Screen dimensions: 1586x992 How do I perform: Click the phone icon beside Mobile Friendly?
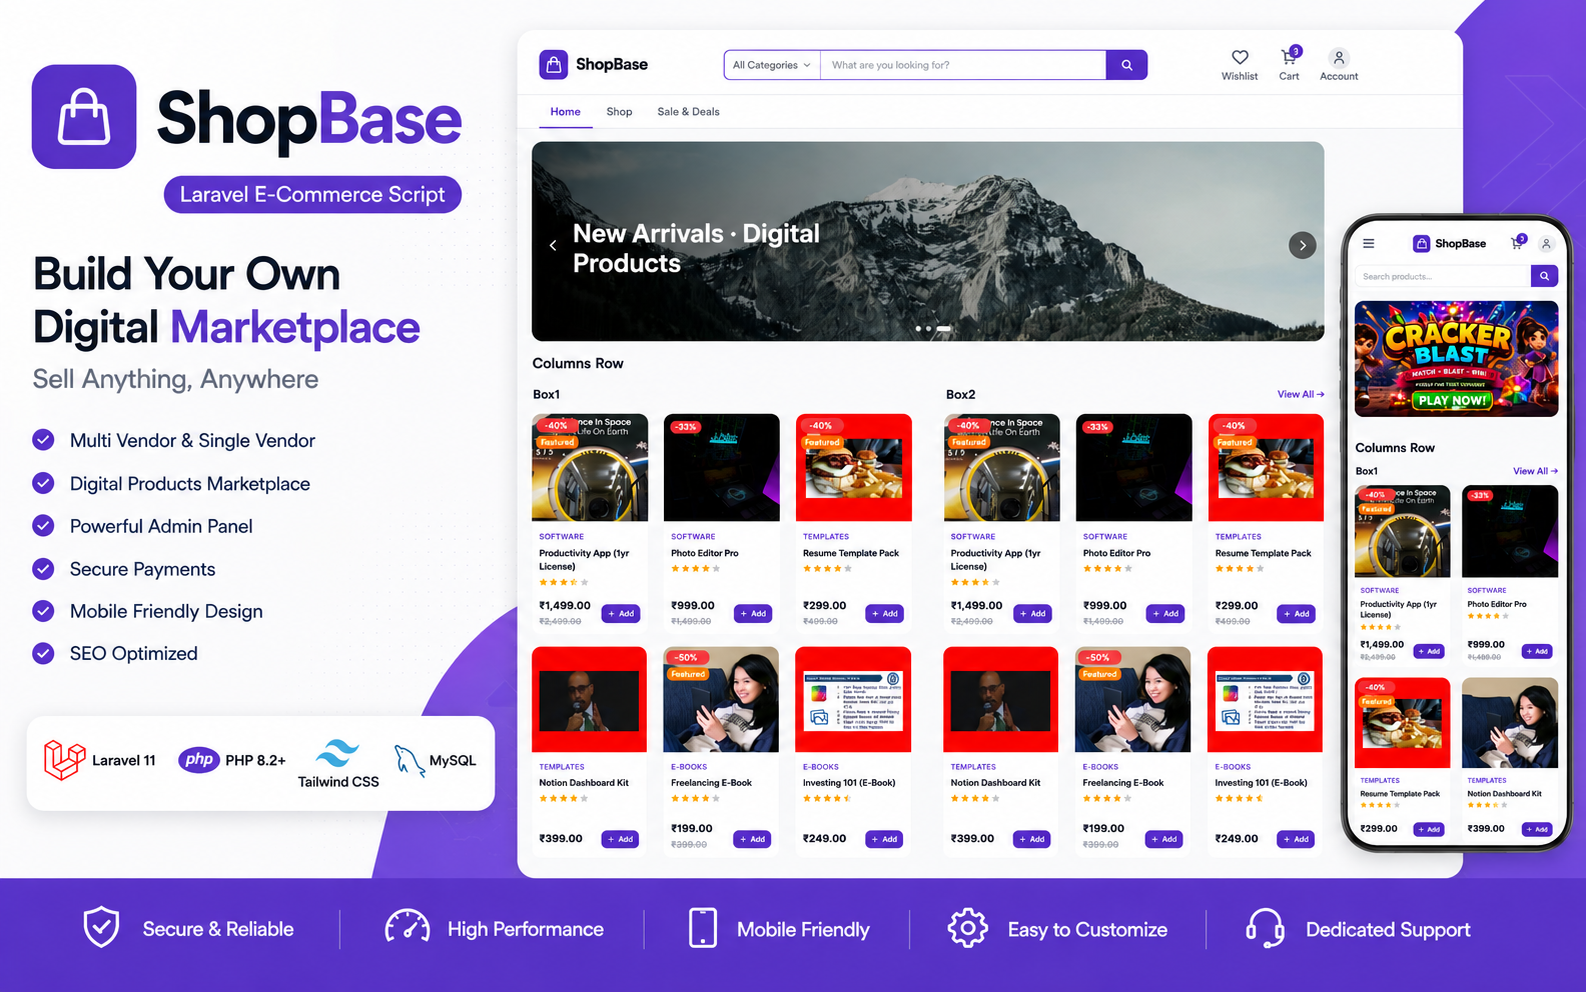coord(703,928)
